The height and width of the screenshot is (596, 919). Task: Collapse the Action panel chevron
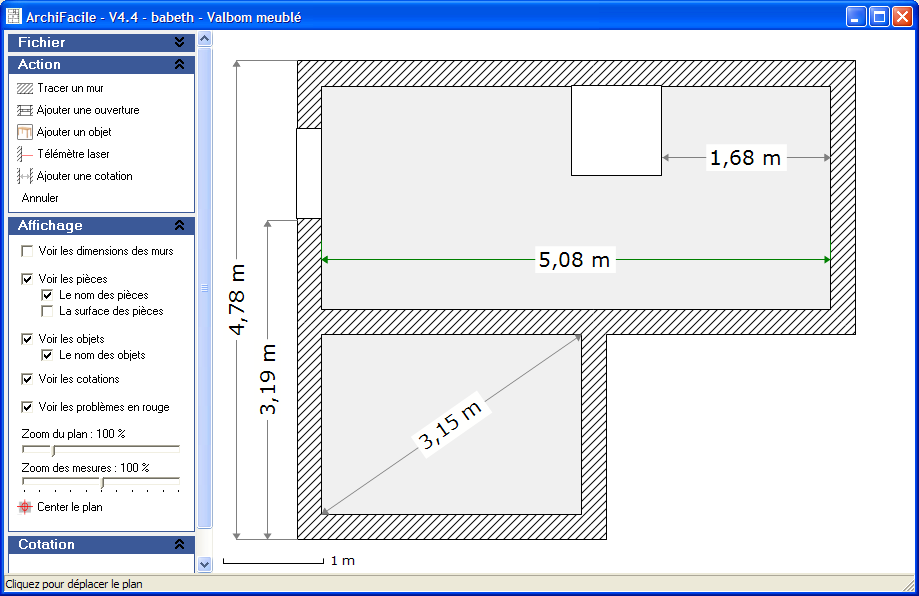pos(179,64)
